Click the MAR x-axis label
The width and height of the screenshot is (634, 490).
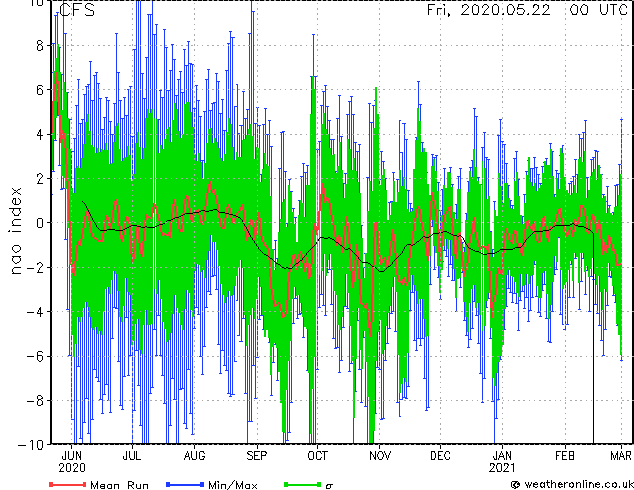[621, 456]
